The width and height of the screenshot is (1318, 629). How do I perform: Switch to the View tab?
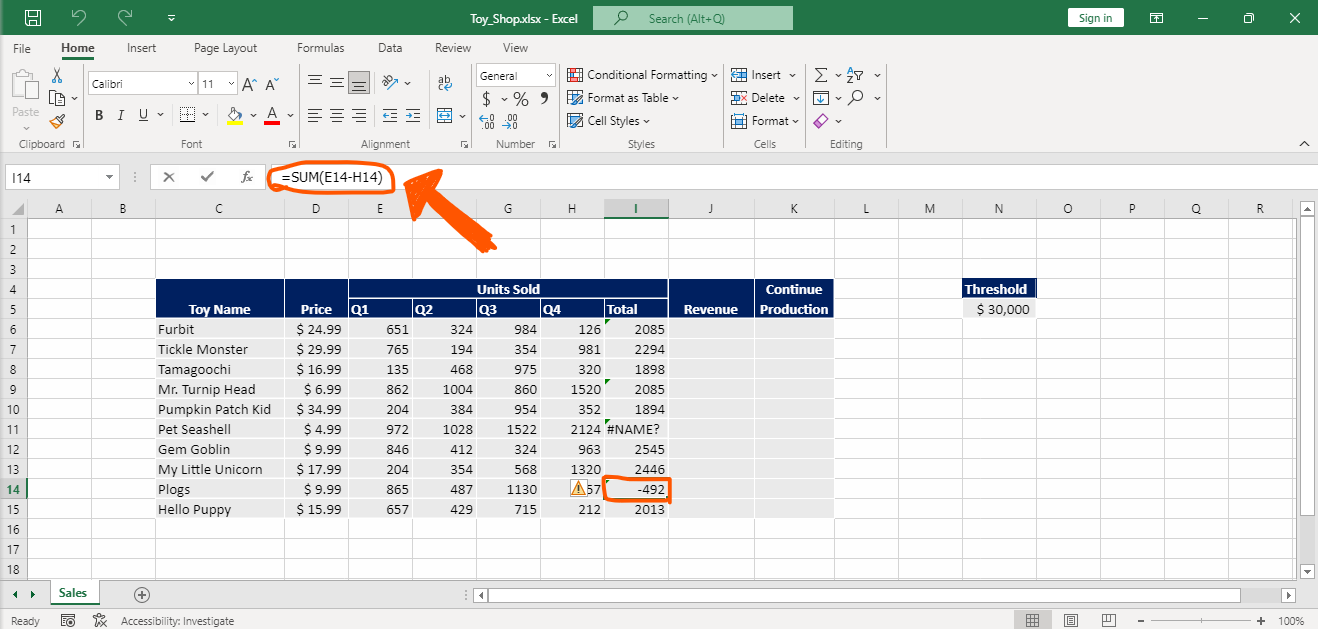point(515,48)
